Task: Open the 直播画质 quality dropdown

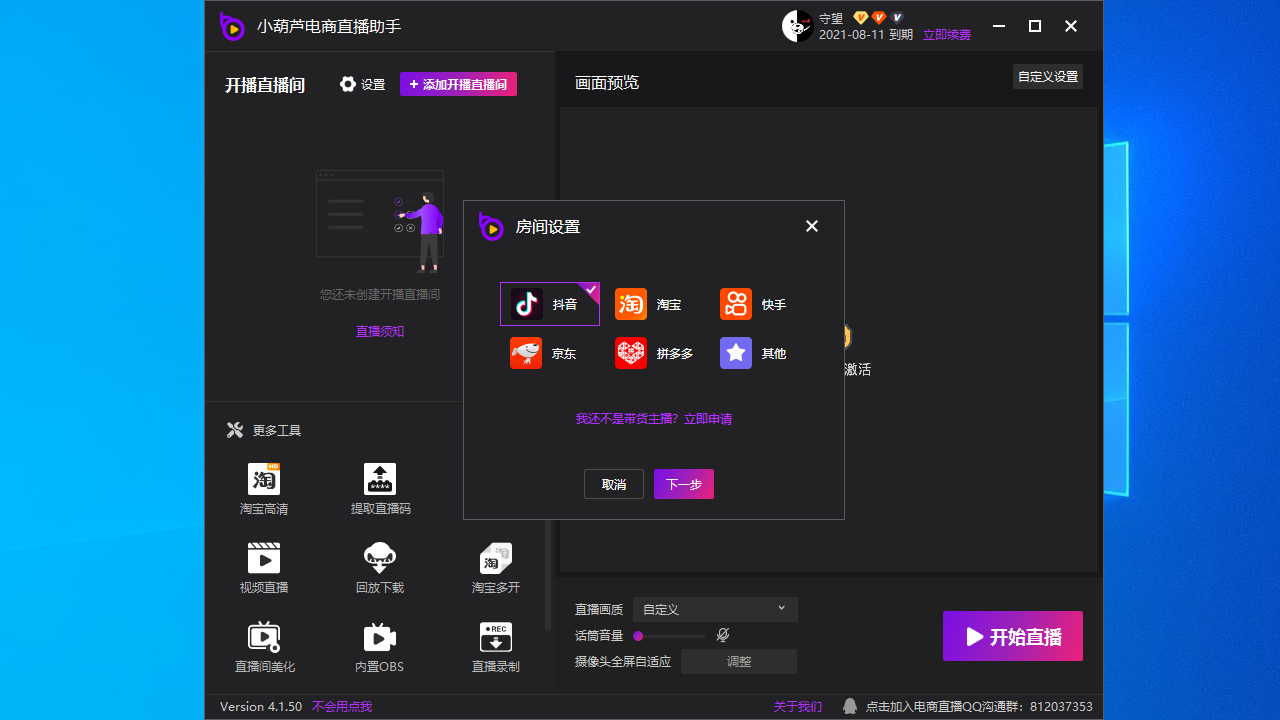Action: pos(714,609)
